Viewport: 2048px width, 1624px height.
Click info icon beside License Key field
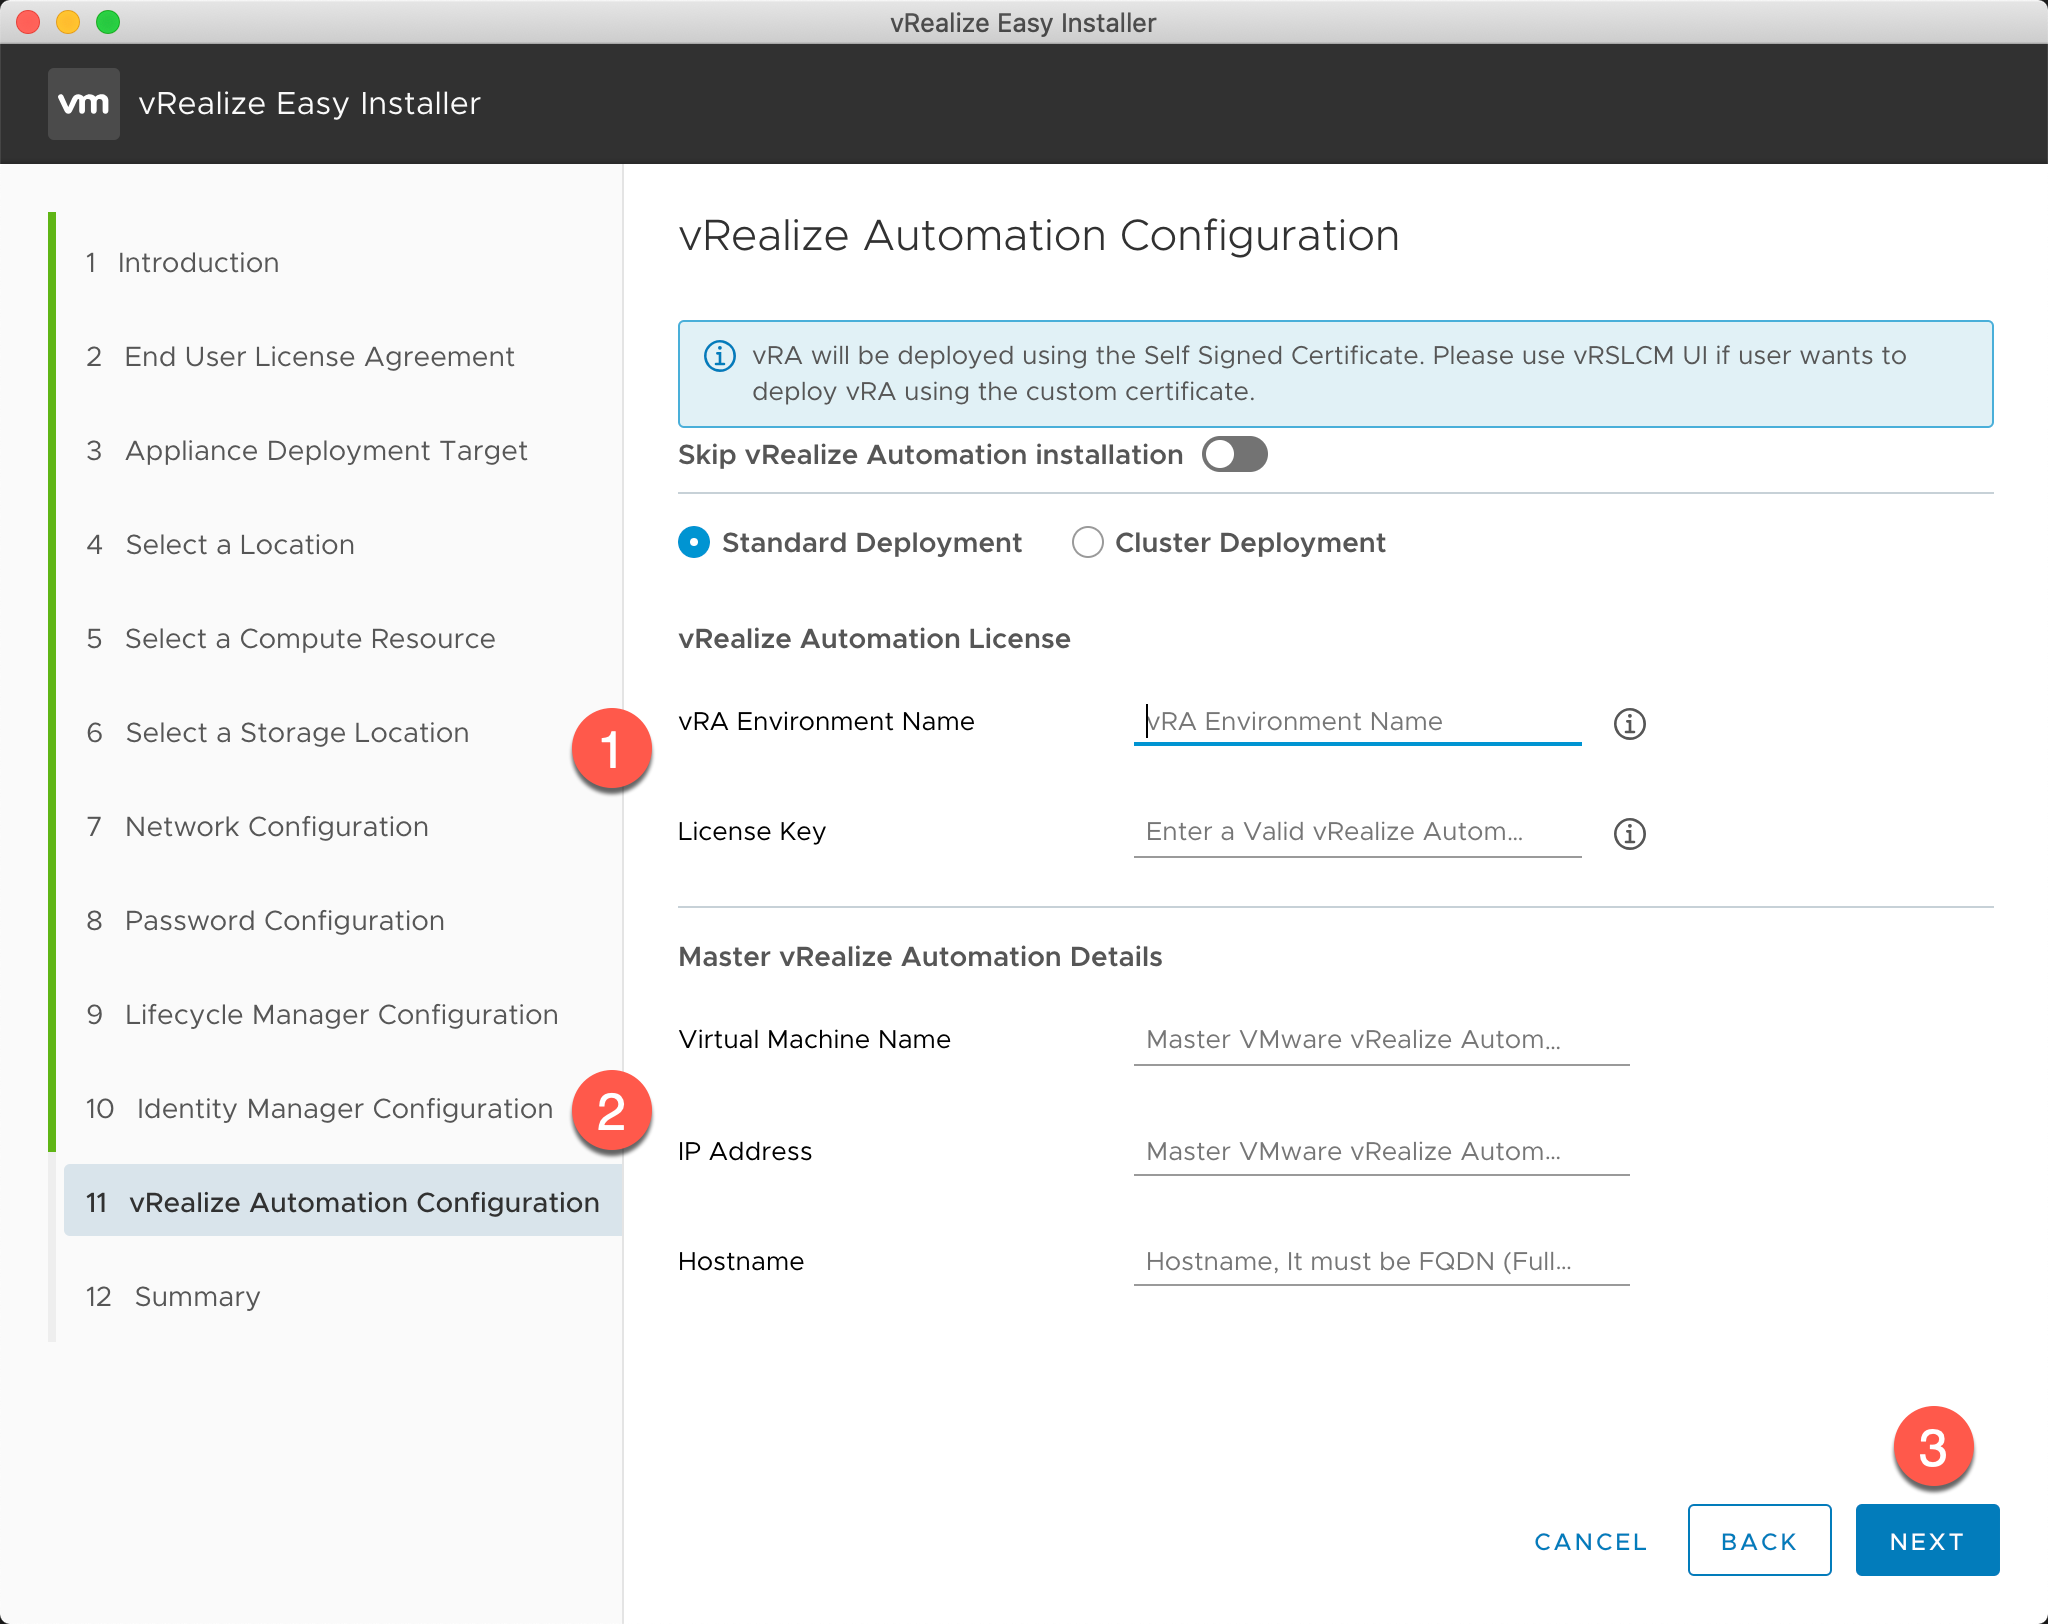tap(1630, 833)
